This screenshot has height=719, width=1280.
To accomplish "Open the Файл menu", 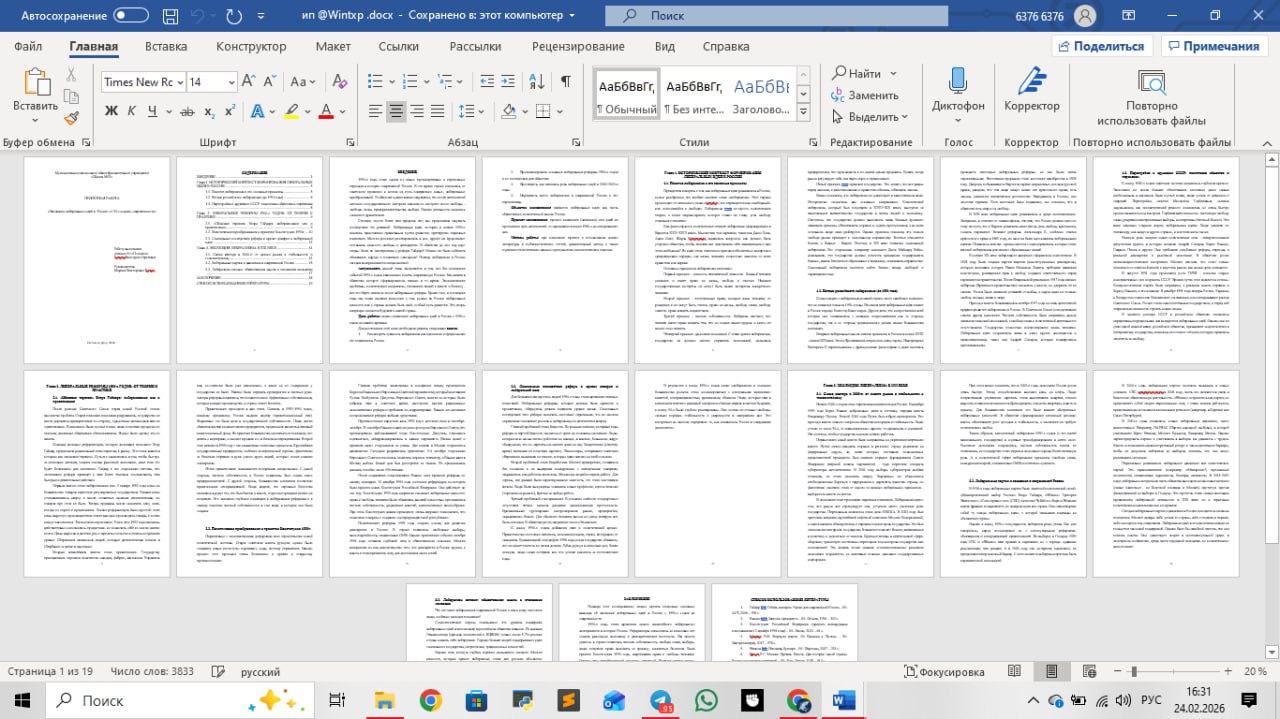I will [28, 46].
